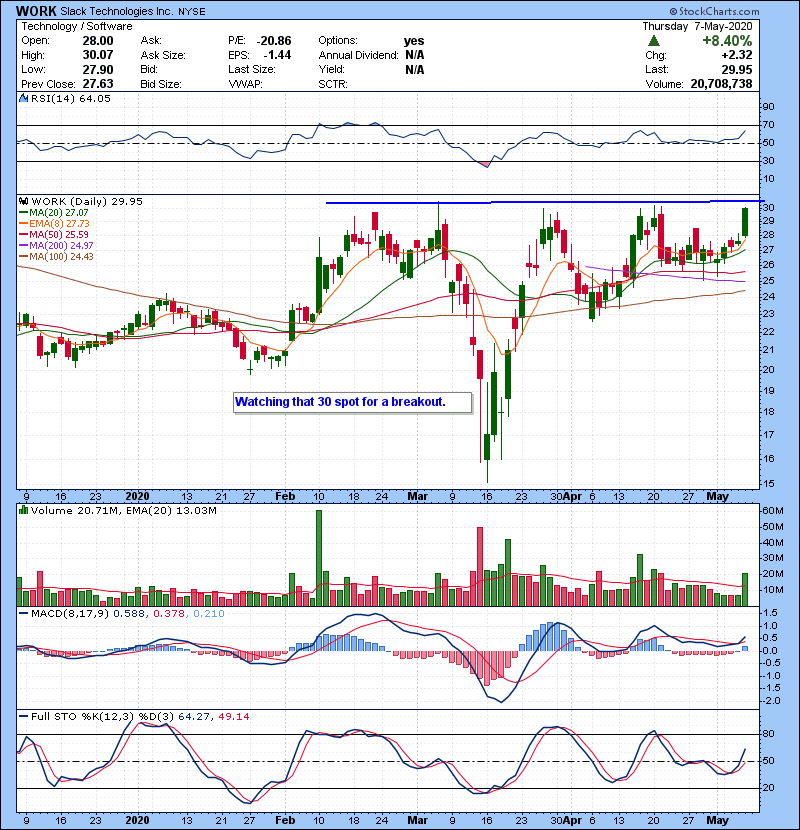This screenshot has width=800, height=830.
Task: Select the Low value 27.90
Action: [98, 69]
